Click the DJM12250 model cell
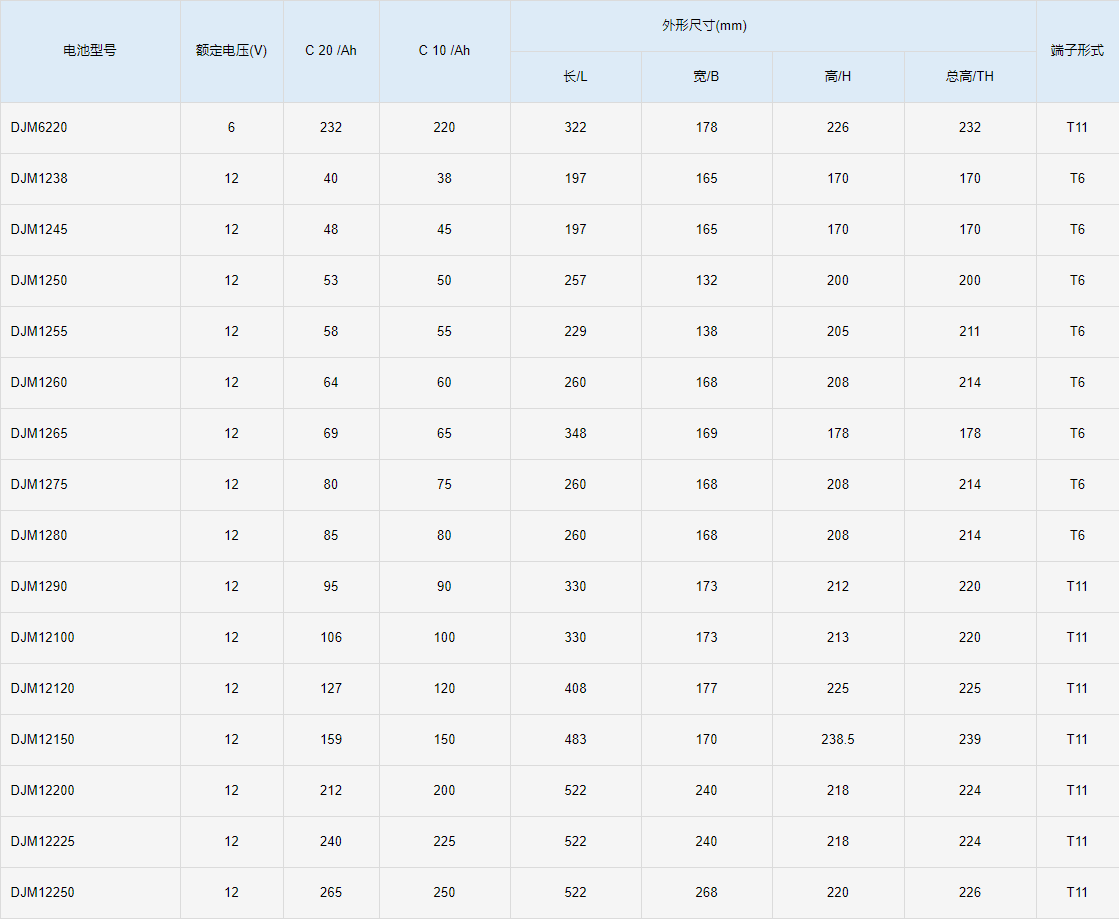 [42, 892]
